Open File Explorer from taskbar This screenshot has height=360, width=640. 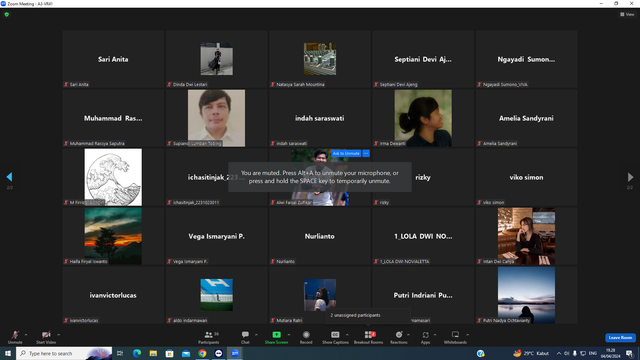(x=153, y=353)
